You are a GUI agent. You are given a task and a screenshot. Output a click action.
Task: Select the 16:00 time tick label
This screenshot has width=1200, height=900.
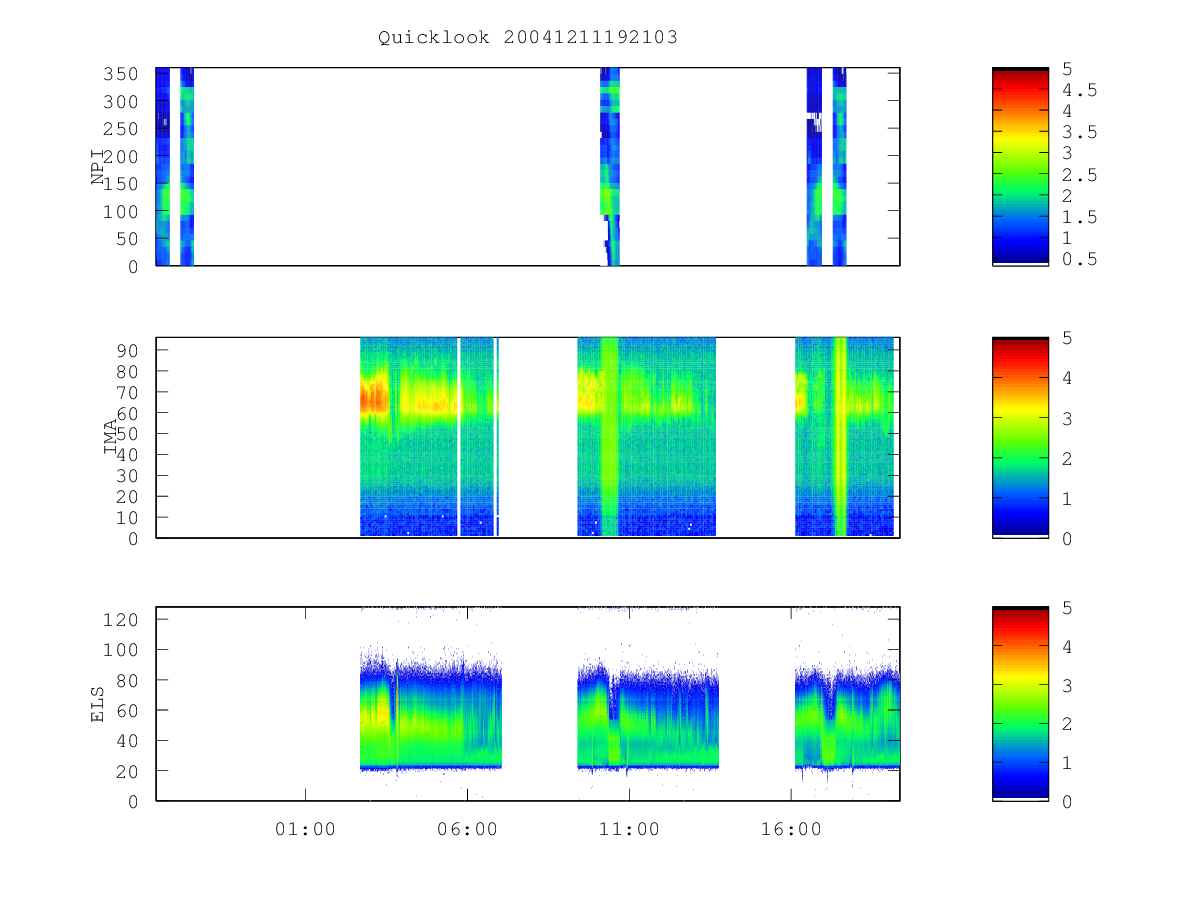tap(791, 829)
